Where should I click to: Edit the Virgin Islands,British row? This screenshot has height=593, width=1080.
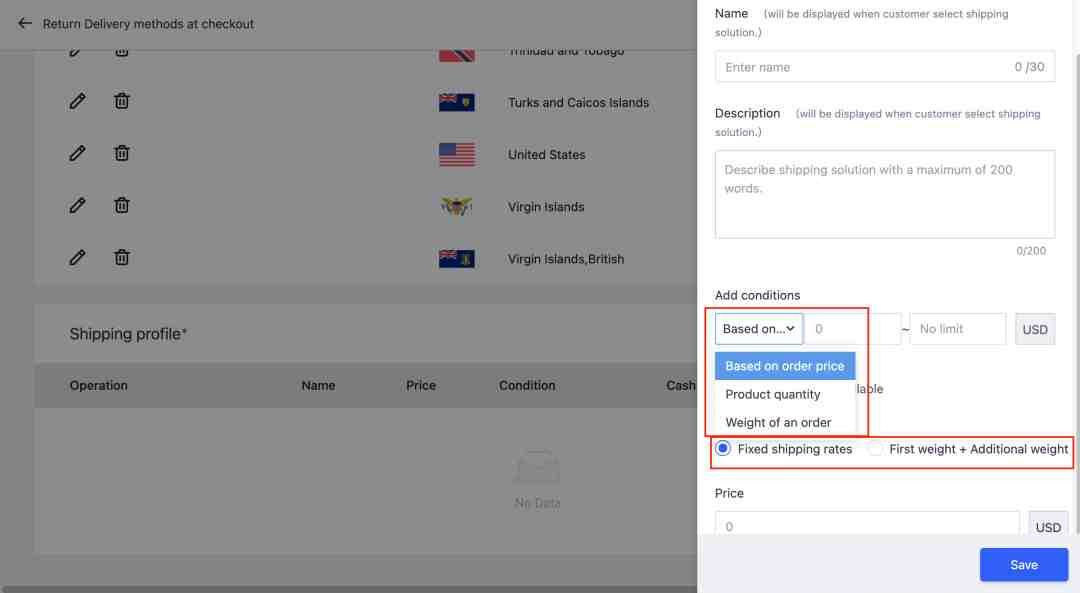pos(77,258)
